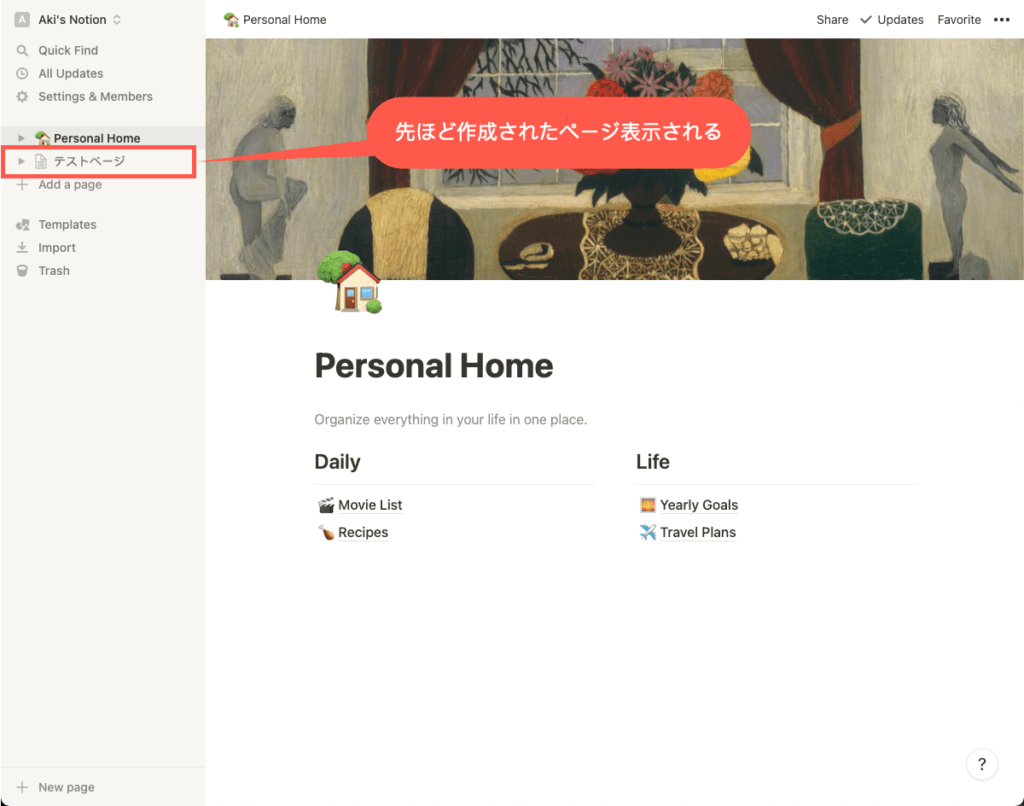Click the large house page icon
The width and height of the screenshot is (1024, 806).
pos(349,282)
